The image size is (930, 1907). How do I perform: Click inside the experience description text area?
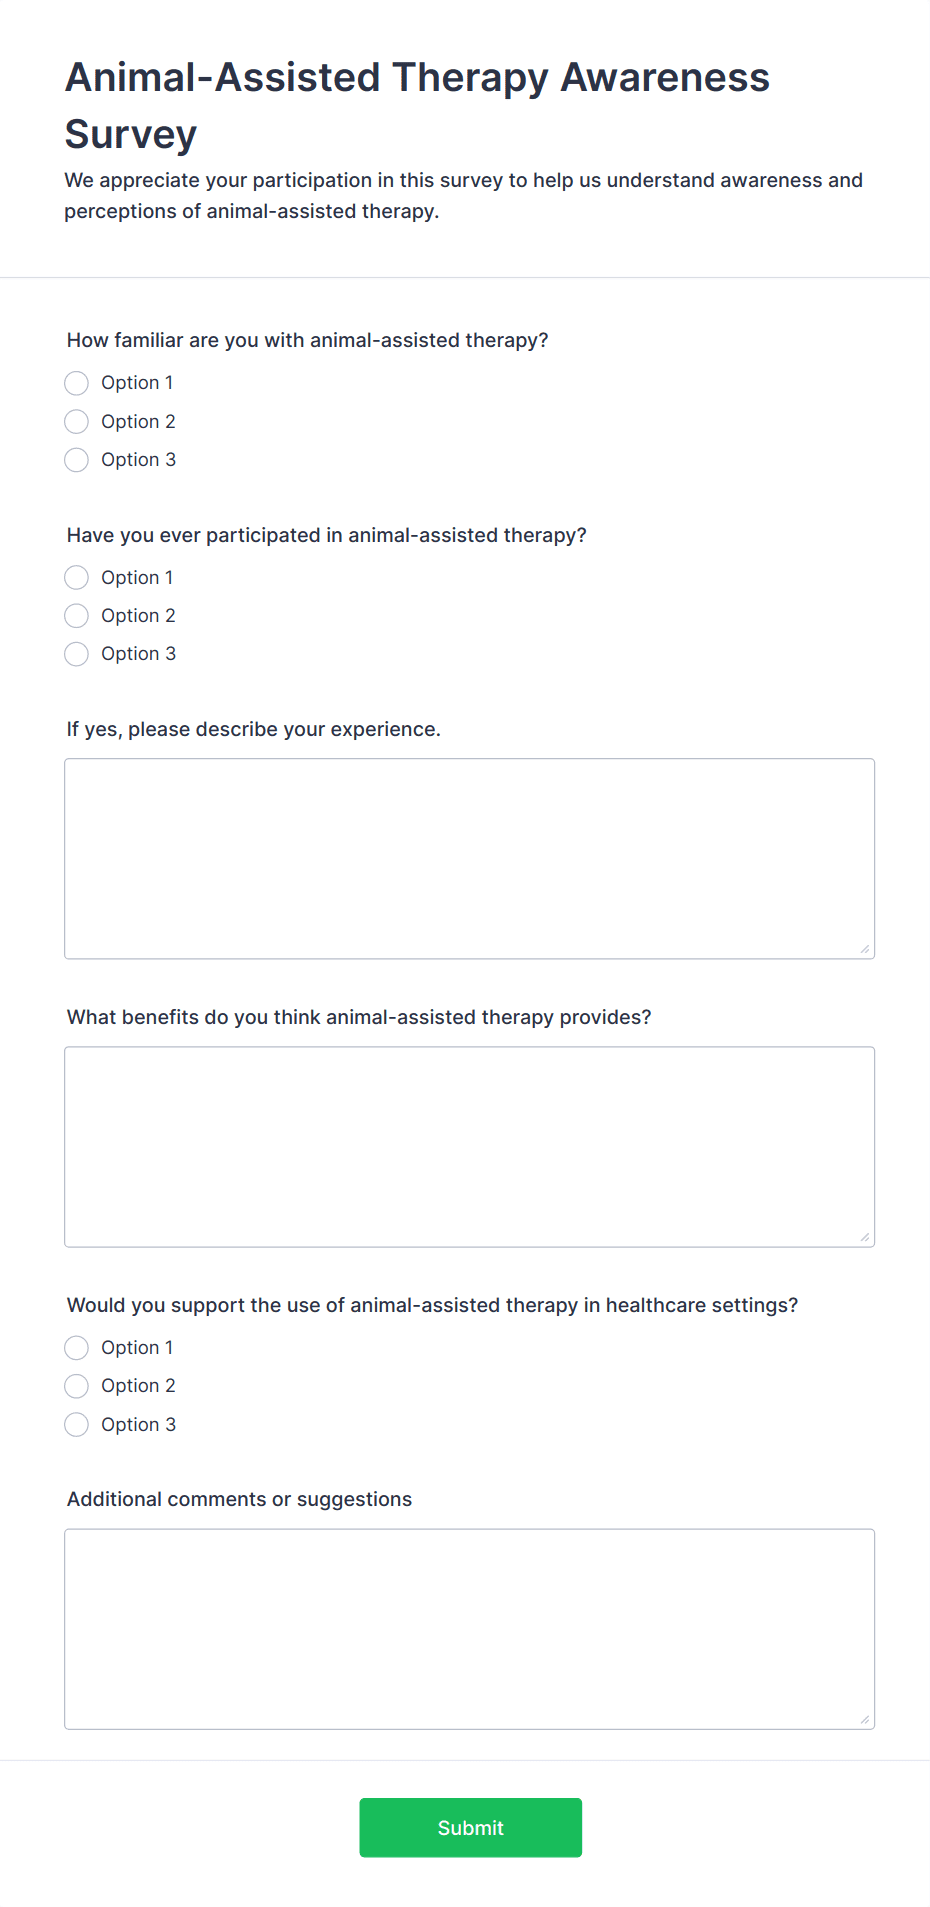coord(468,857)
